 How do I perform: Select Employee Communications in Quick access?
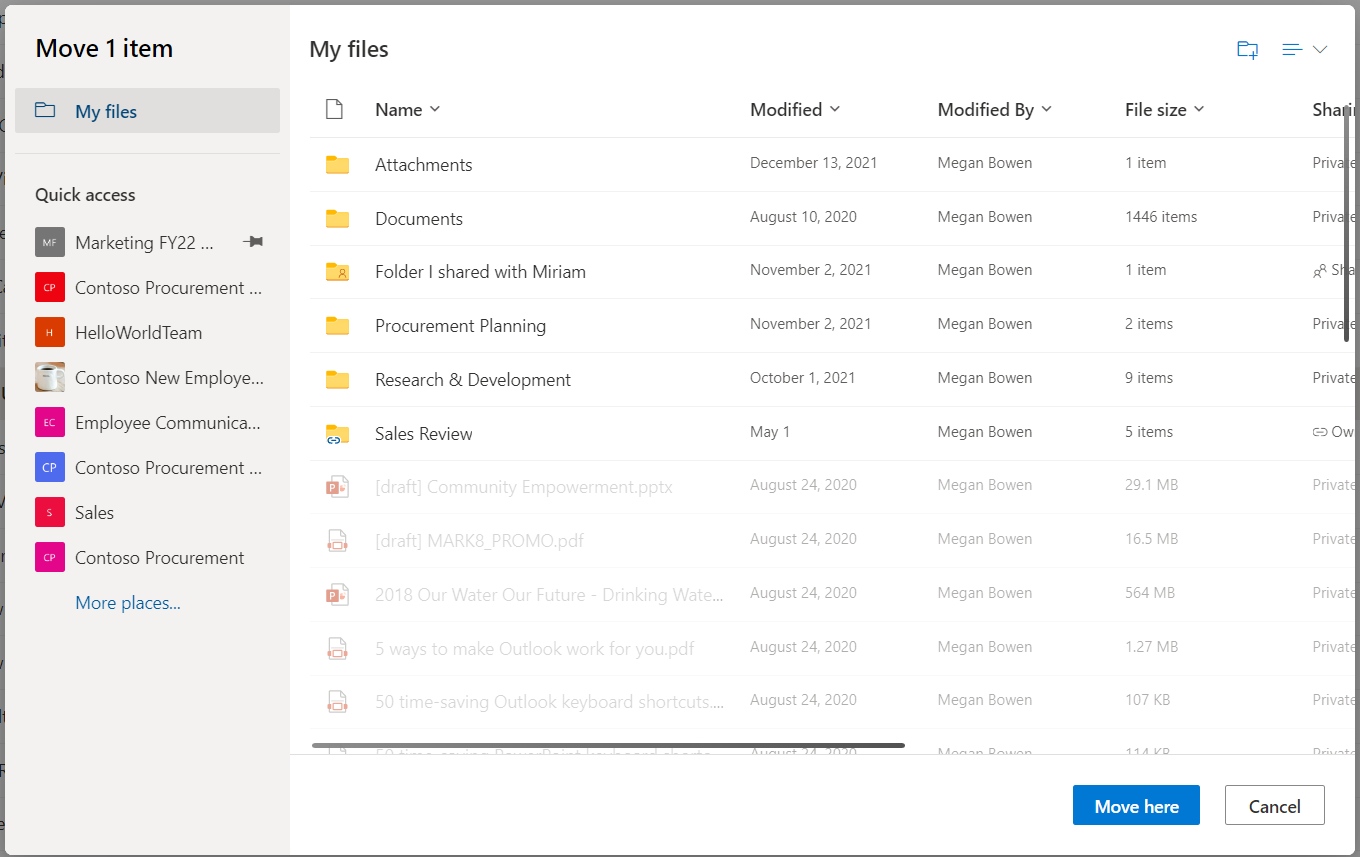pos(168,423)
